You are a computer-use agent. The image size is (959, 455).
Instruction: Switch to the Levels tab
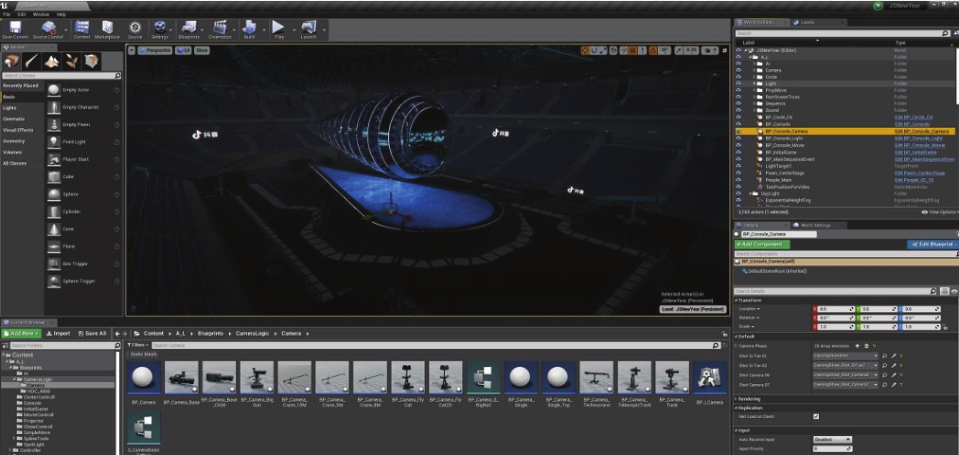click(808, 21)
